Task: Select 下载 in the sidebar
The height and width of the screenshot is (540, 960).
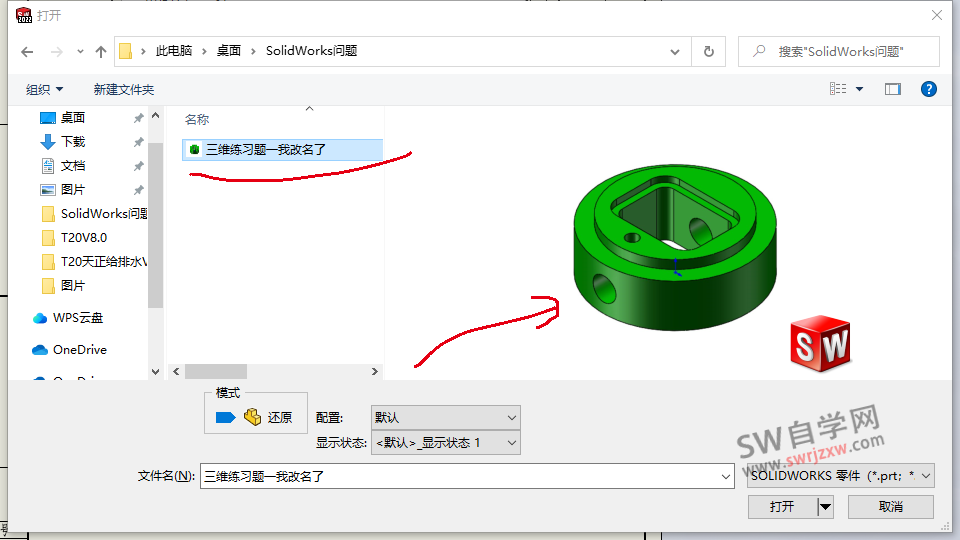Action: (73, 142)
